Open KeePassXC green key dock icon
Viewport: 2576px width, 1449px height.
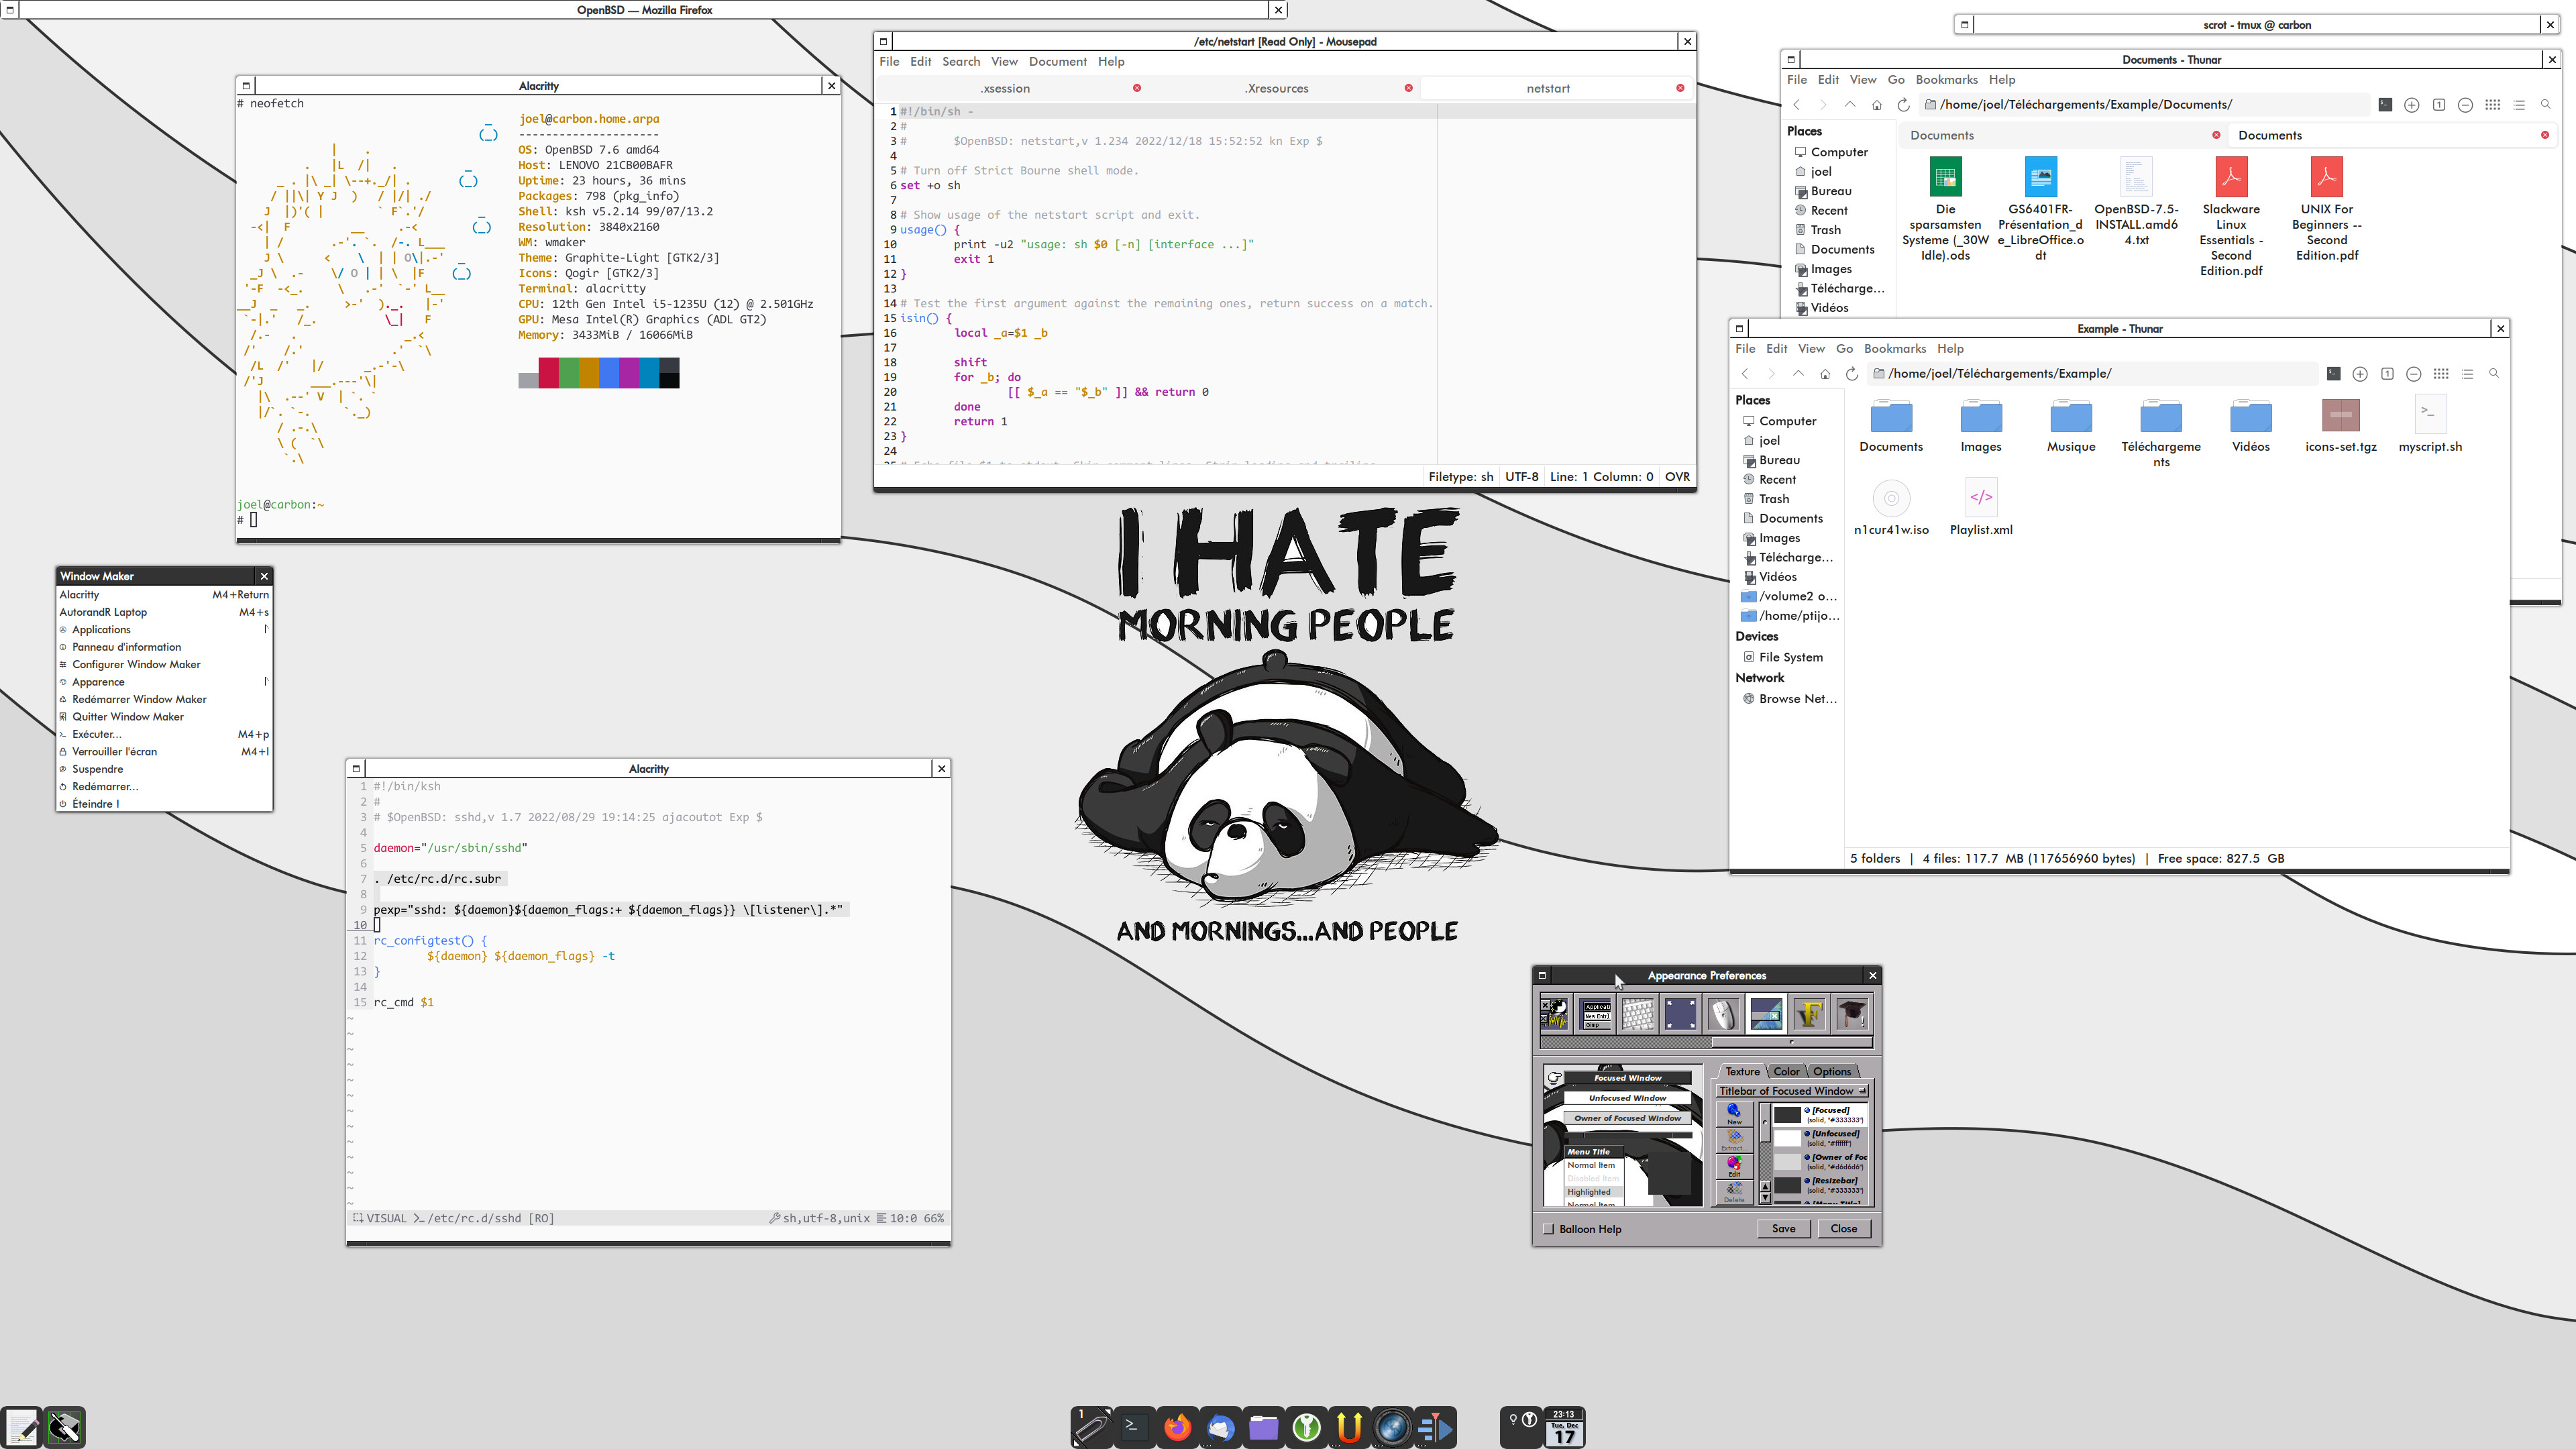point(1306,1427)
